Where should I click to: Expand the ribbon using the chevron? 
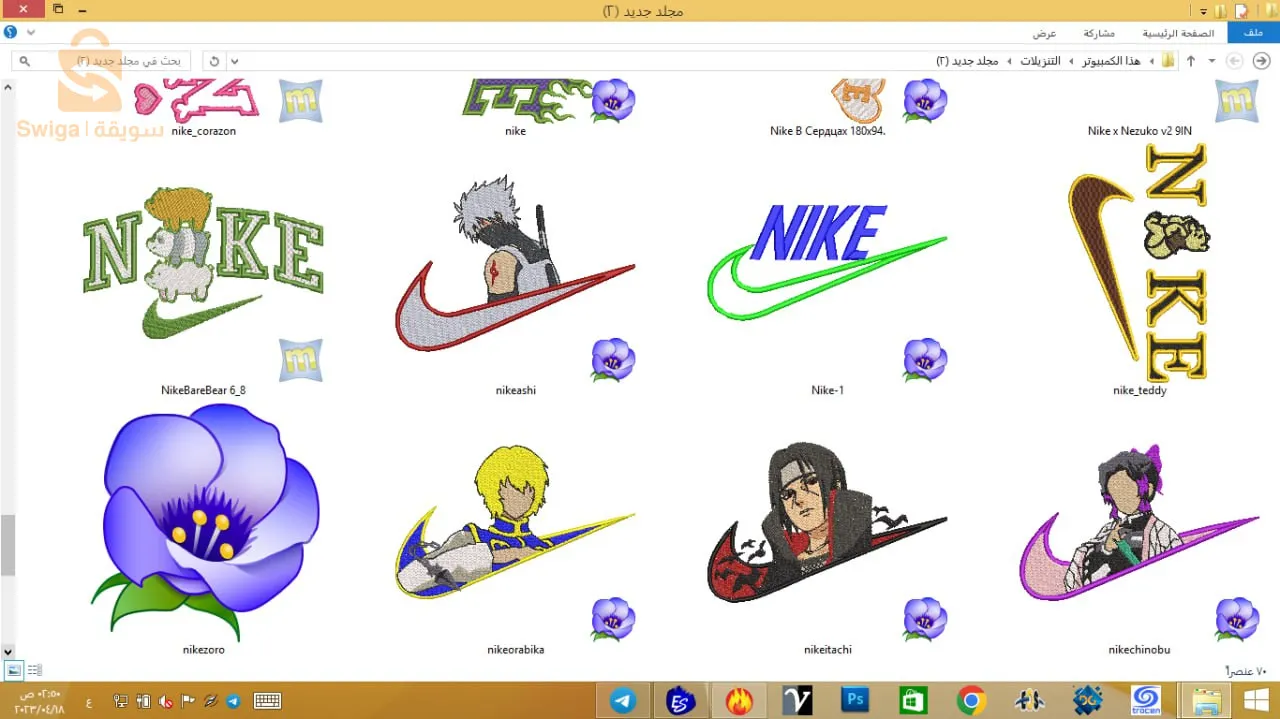[31, 33]
